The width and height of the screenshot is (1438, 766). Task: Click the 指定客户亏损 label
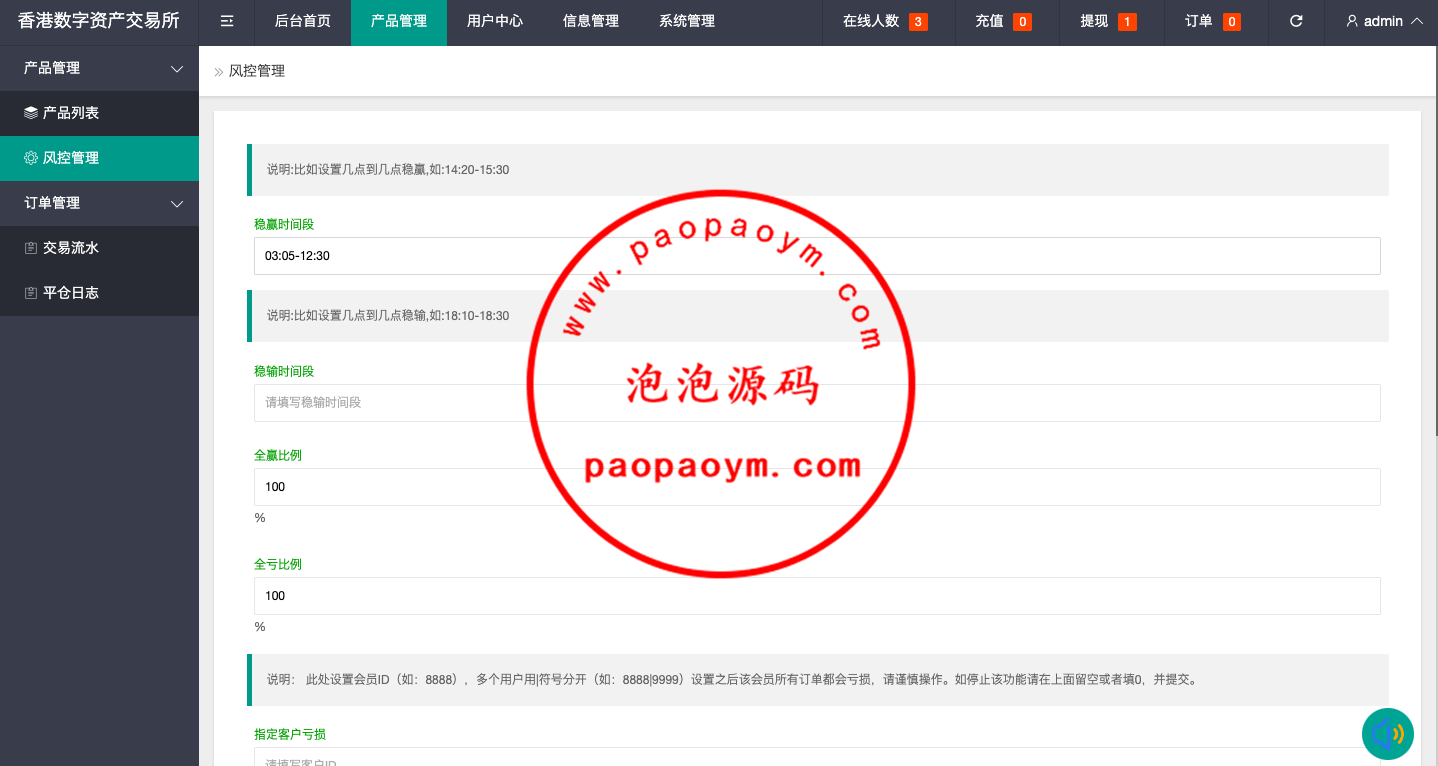(x=290, y=735)
